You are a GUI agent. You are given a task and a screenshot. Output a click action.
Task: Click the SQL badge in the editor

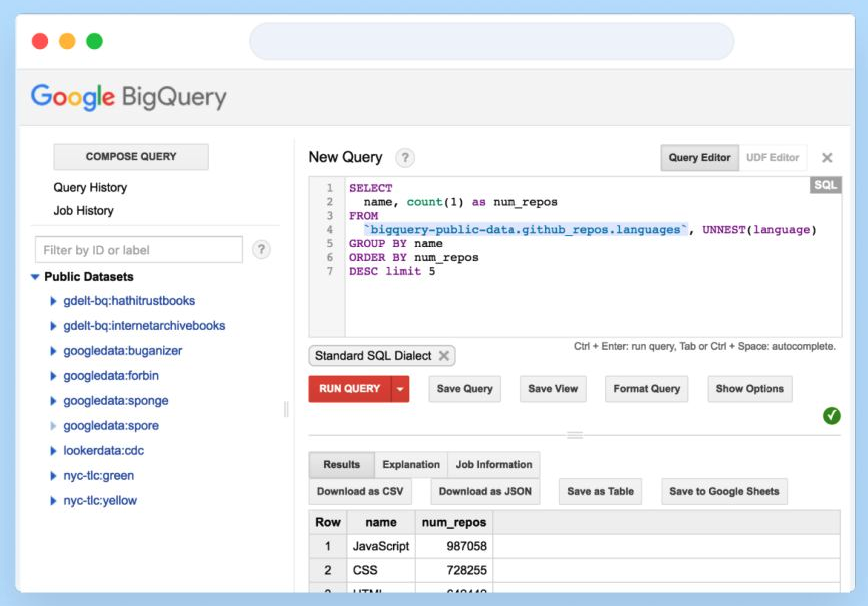(x=825, y=185)
